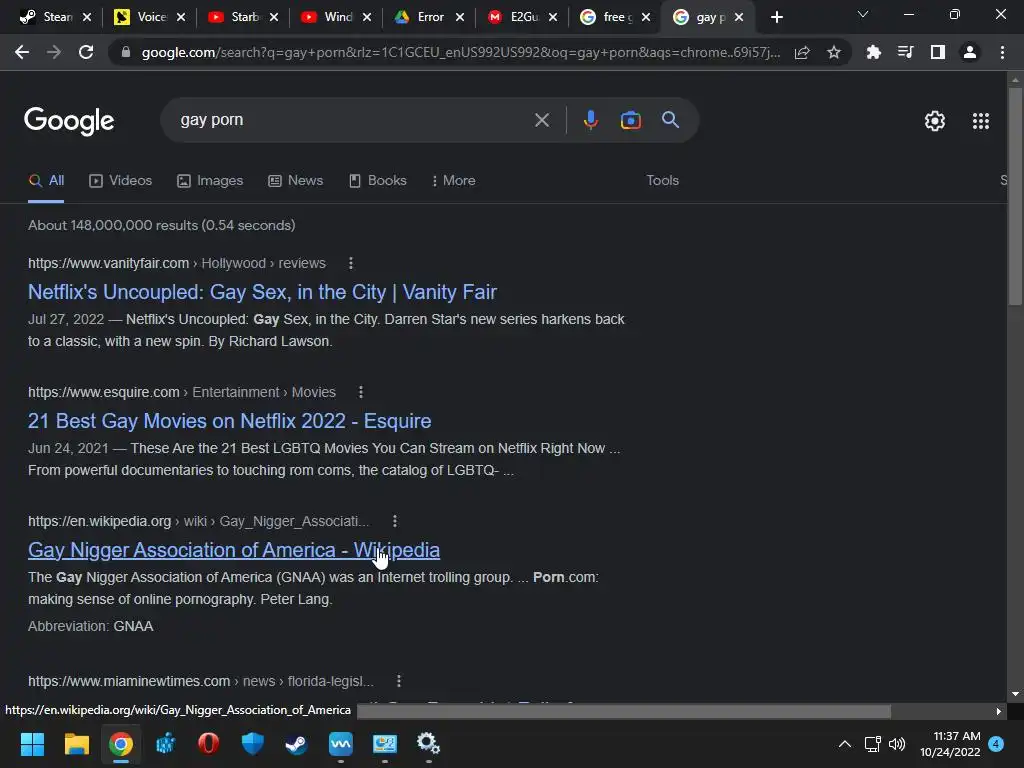Switch to the Starb YouTube tab
Viewport: 1024px width, 768px height.
pyautogui.click(x=236, y=17)
